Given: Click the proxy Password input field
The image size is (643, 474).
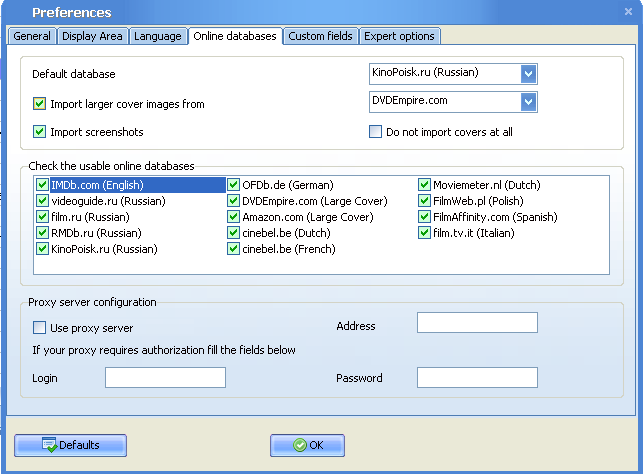Looking at the screenshot, I should [x=477, y=377].
